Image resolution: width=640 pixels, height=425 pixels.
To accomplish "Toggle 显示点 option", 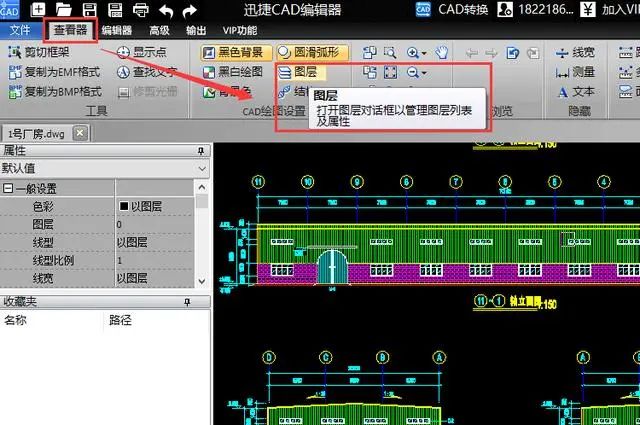I will (142, 52).
